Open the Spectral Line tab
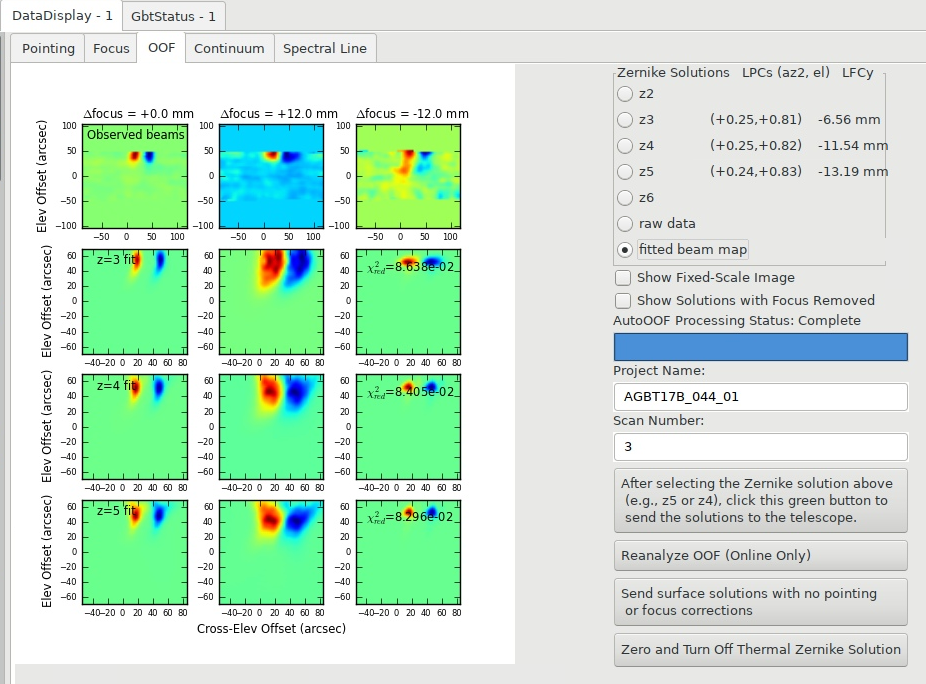This screenshot has width=926, height=684. pyautogui.click(x=325, y=48)
